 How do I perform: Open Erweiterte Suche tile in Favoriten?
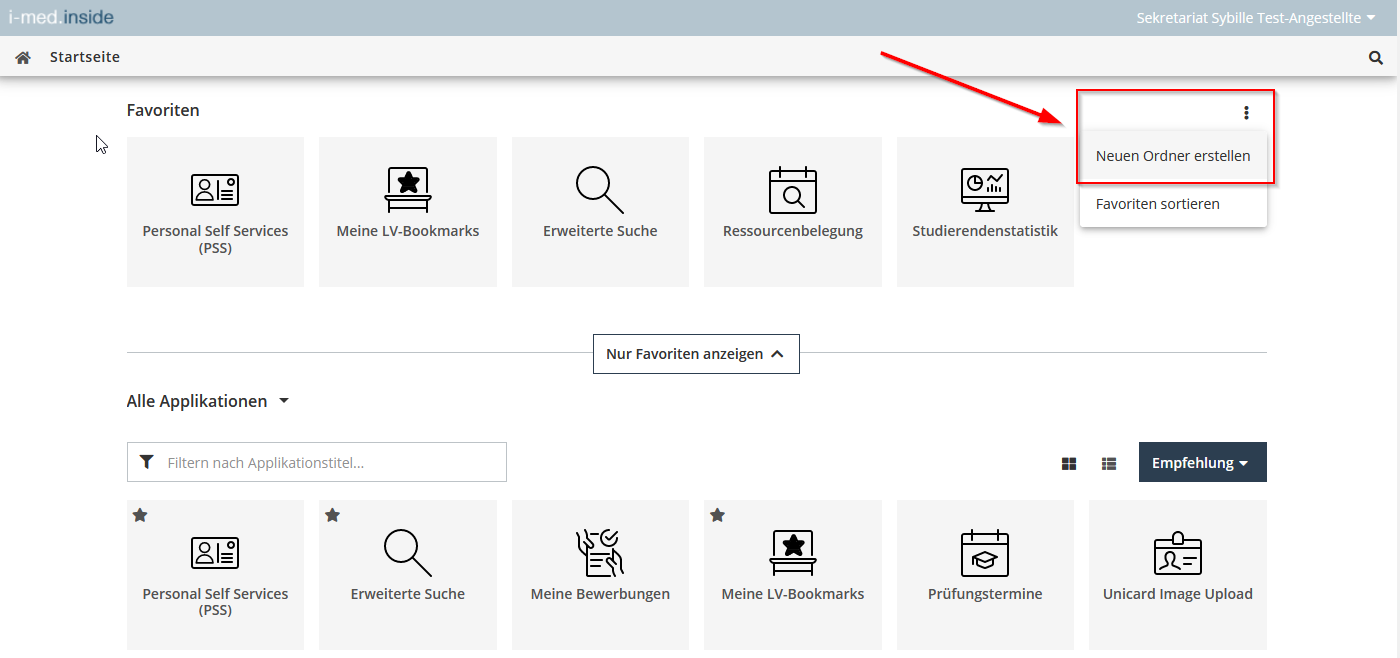coord(600,212)
